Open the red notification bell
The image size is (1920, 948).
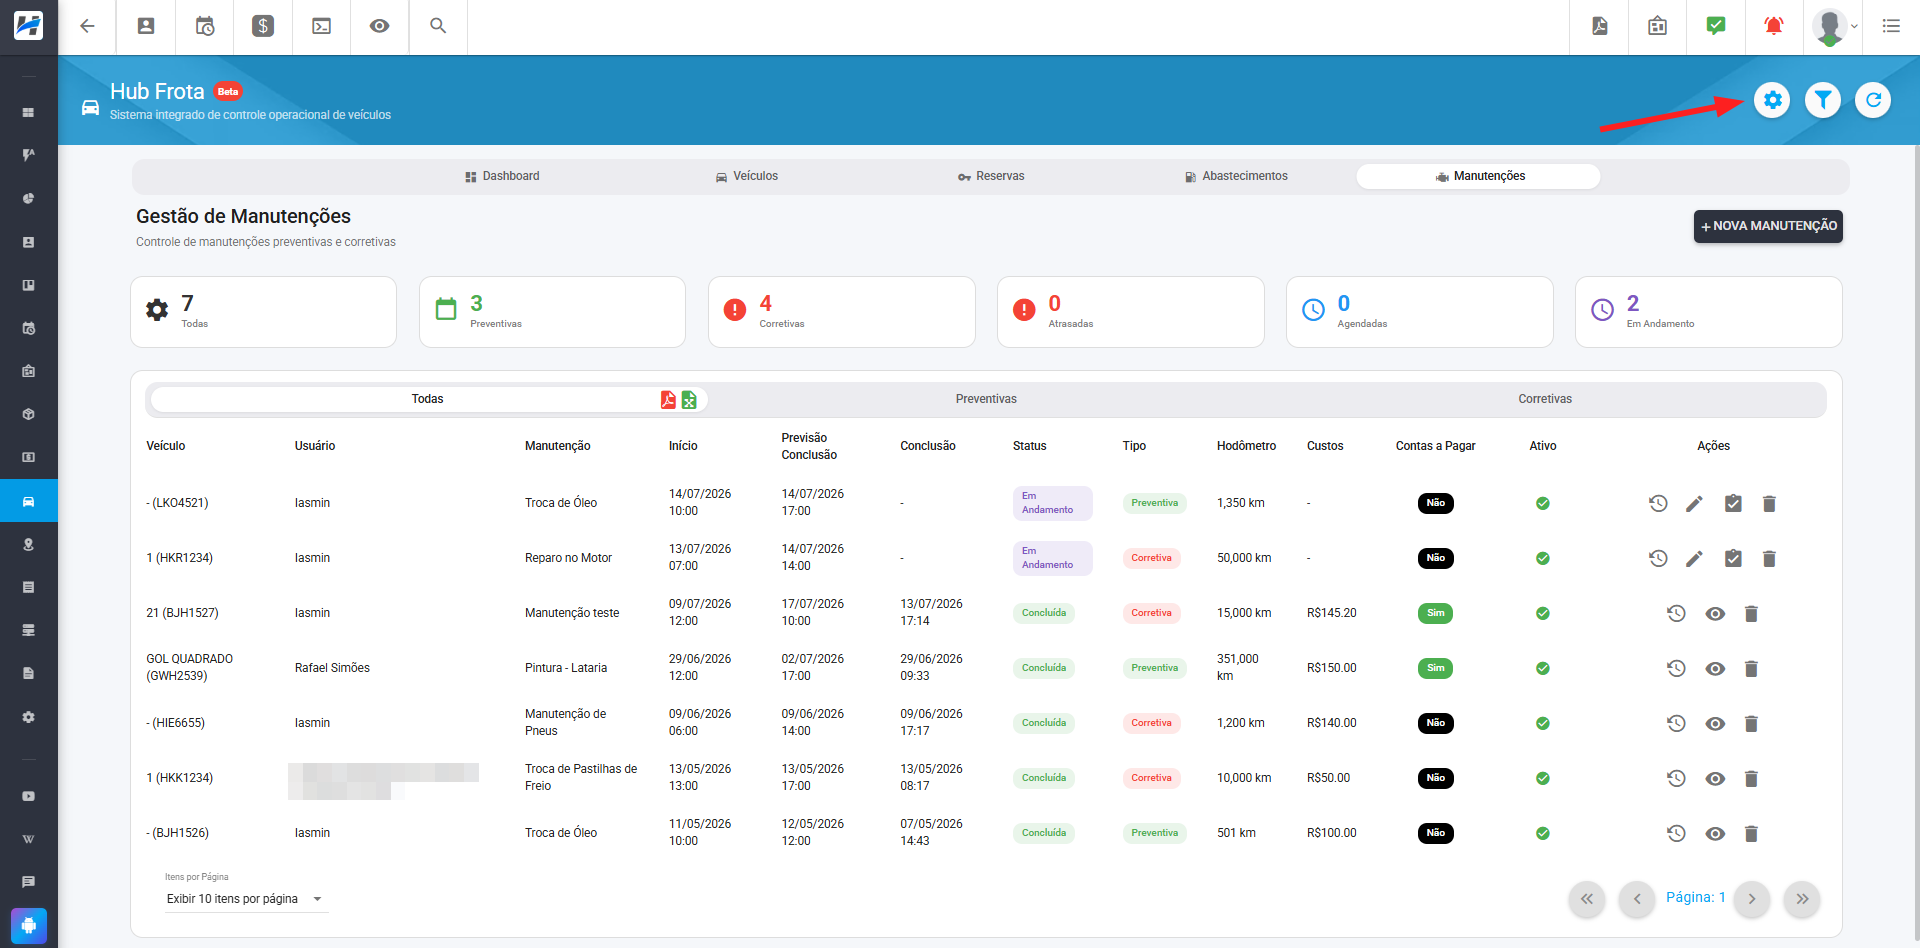click(1774, 26)
